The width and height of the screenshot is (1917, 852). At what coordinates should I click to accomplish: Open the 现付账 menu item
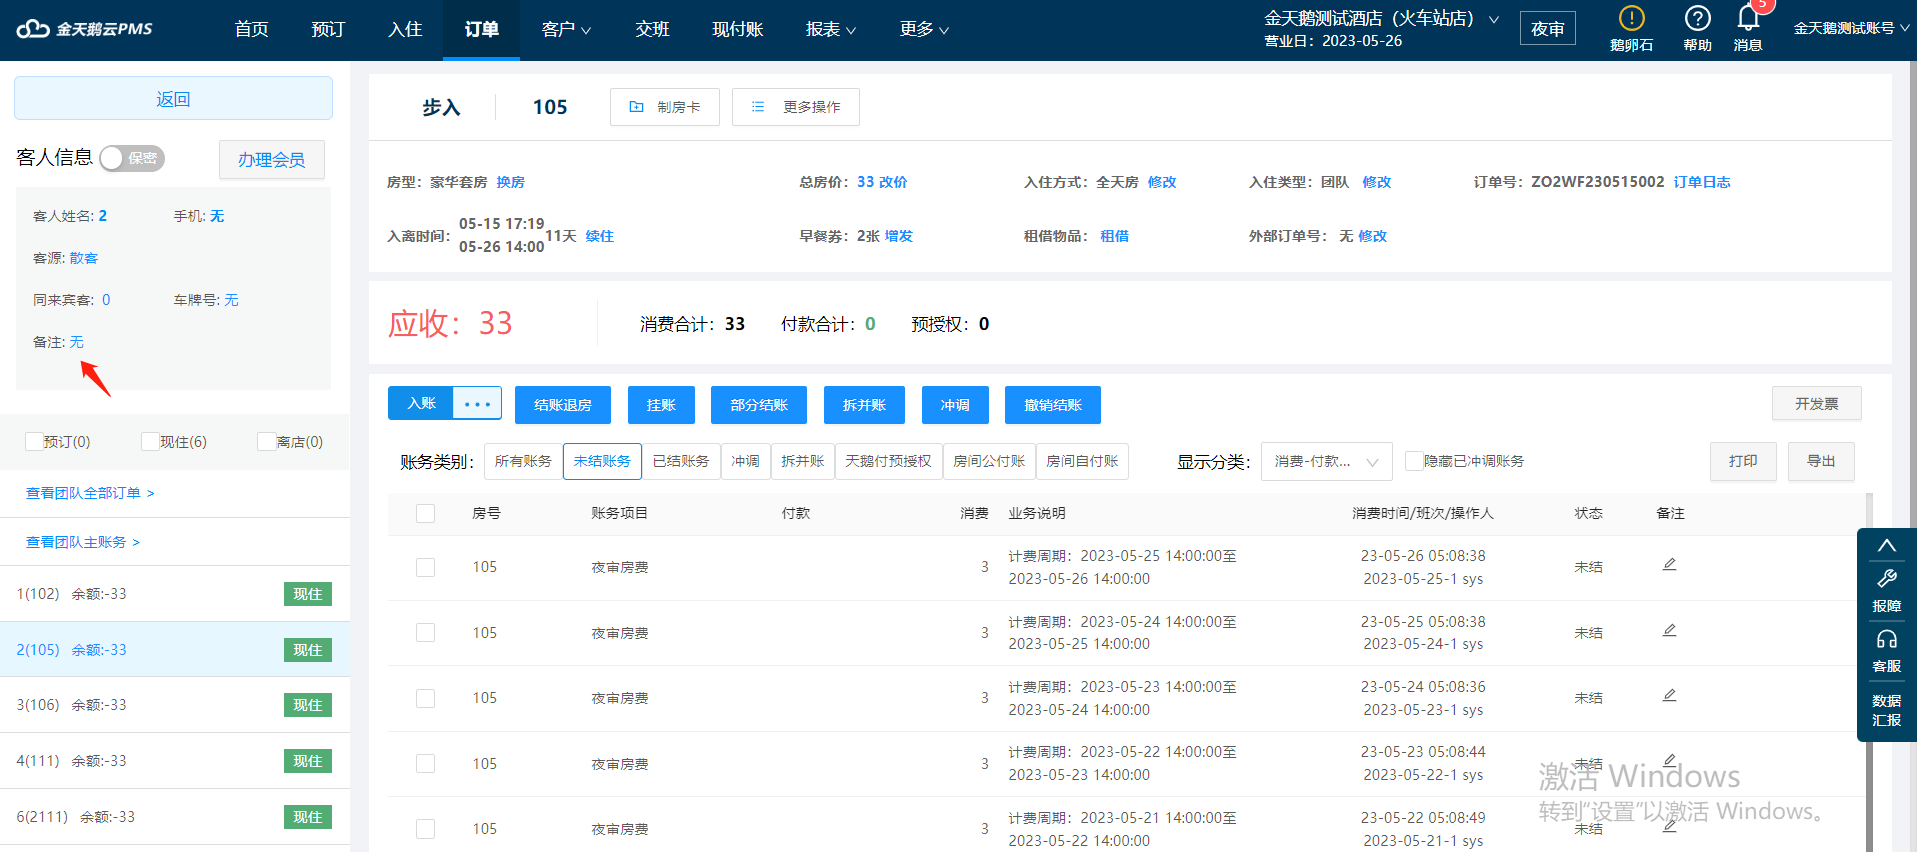[738, 30]
